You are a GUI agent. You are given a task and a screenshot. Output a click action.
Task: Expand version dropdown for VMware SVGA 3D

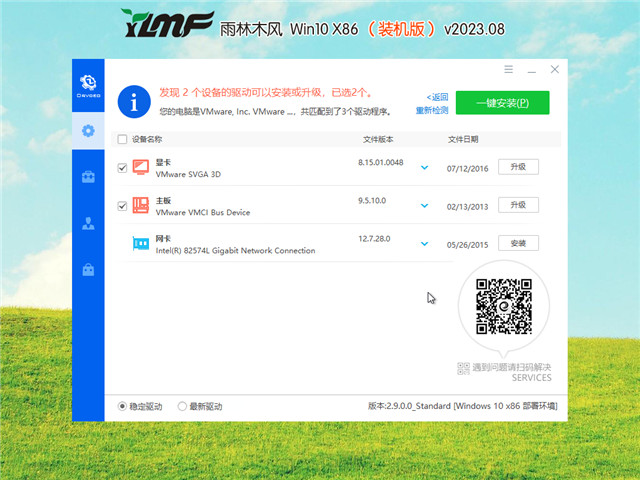(x=424, y=167)
